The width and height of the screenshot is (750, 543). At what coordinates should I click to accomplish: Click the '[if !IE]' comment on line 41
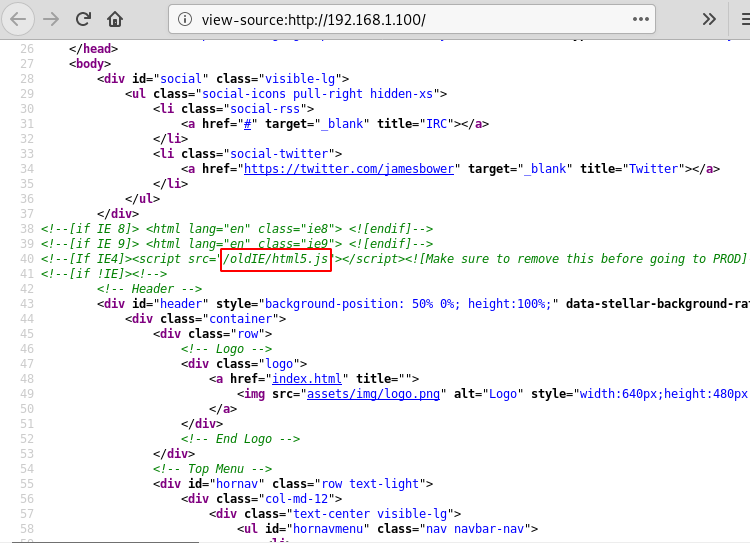pyautogui.click(x=104, y=274)
